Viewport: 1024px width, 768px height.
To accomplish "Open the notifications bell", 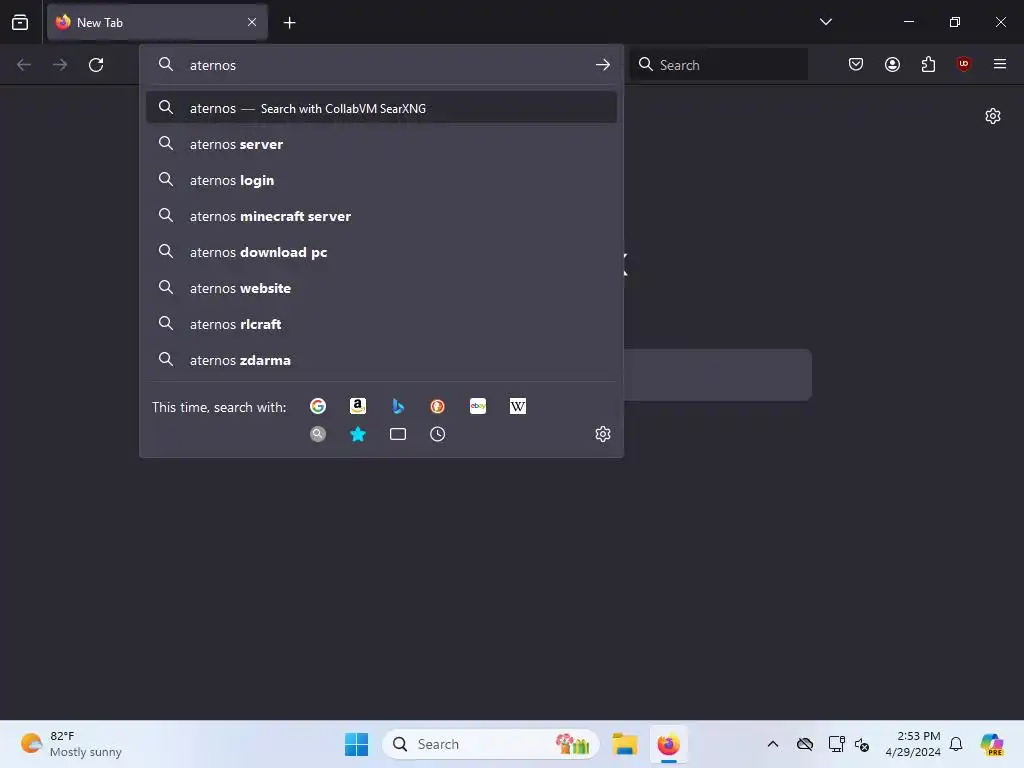I will [956, 744].
